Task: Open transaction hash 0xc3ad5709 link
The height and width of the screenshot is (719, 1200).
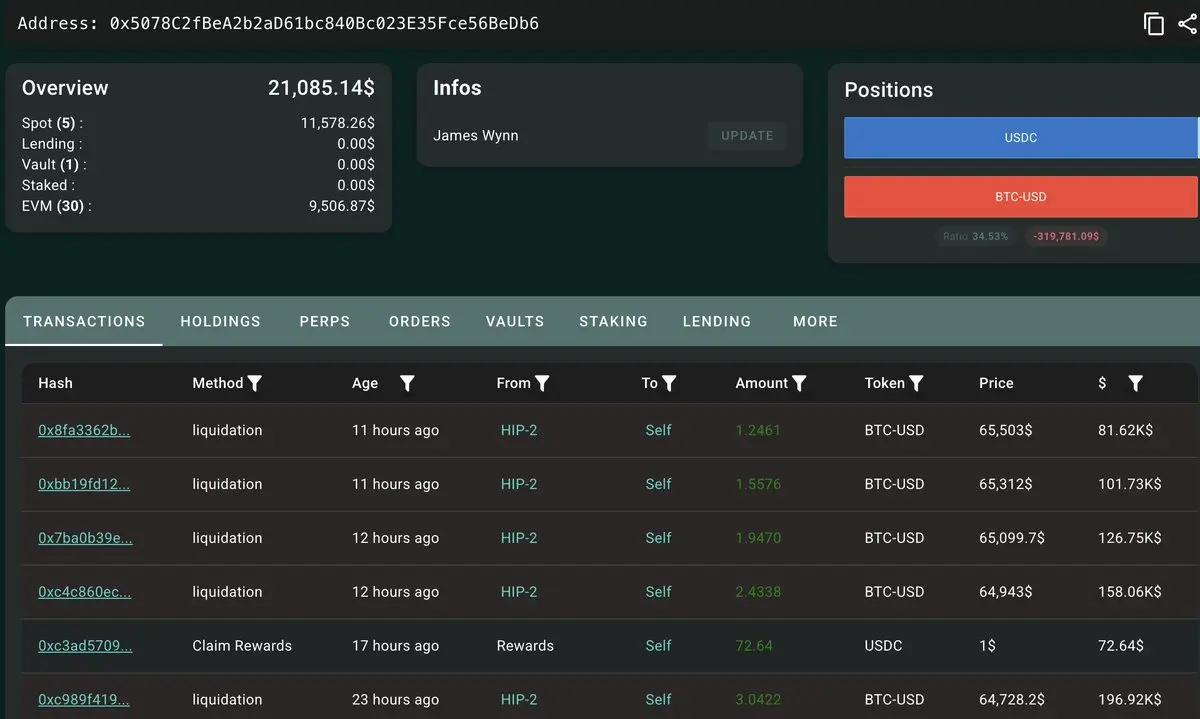Action: (85, 646)
